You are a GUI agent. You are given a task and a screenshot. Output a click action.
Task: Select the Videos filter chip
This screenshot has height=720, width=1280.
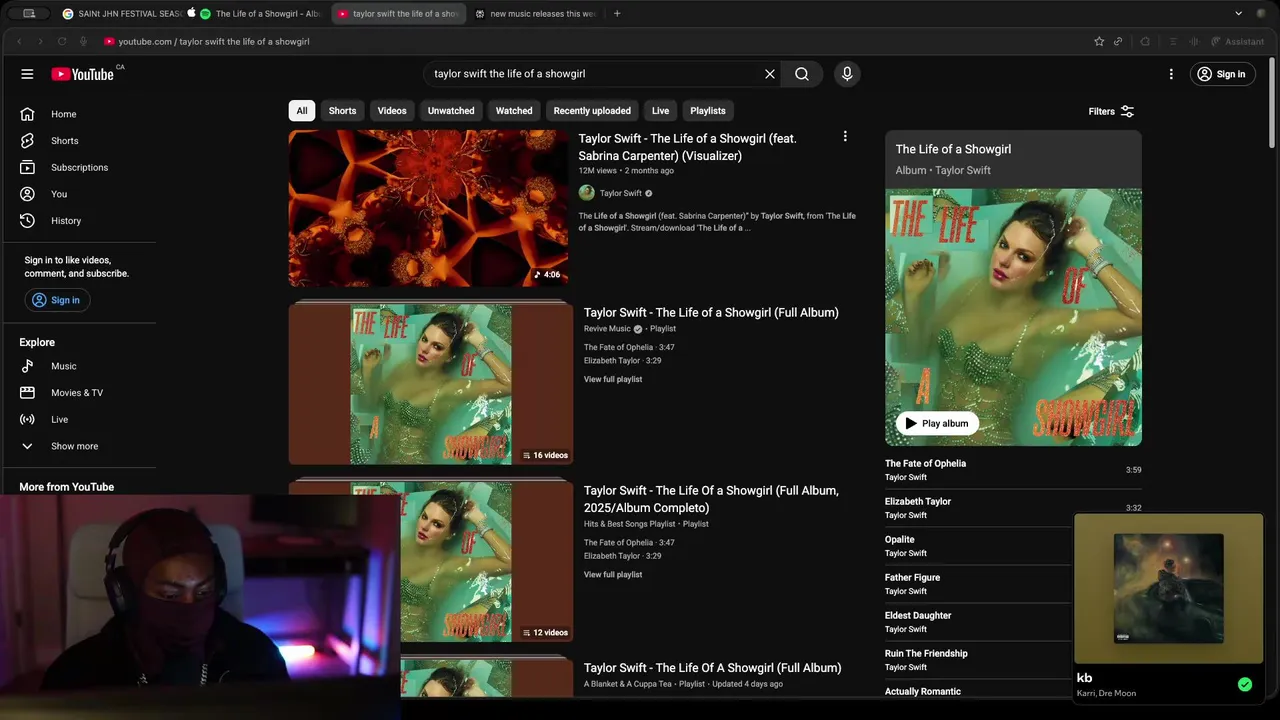392,111
